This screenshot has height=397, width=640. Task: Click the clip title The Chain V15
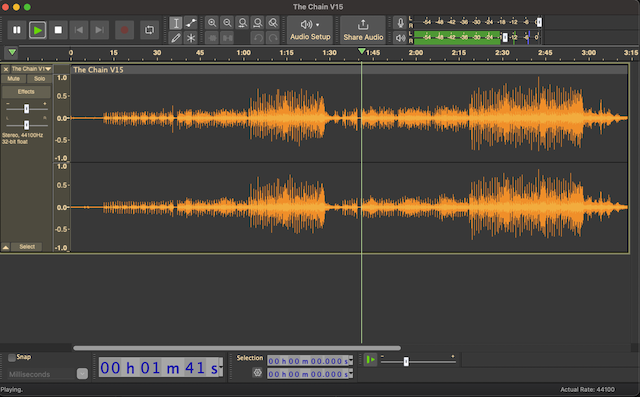pos(98,70)
